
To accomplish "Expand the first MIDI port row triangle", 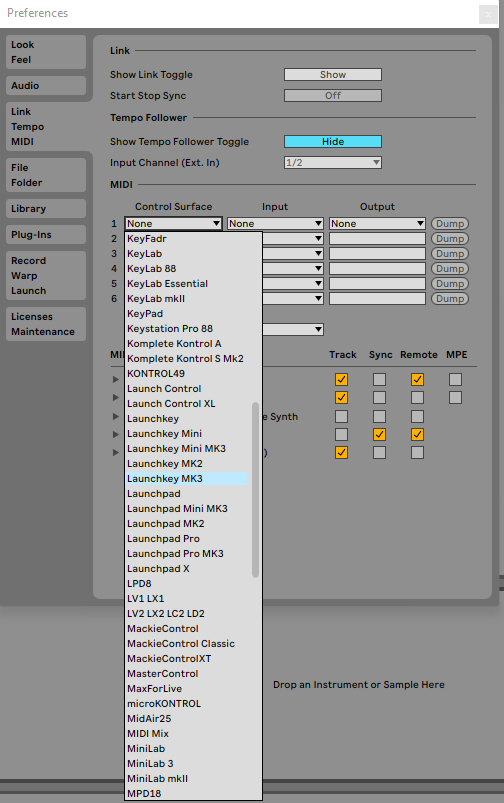I will pos(116,379).
